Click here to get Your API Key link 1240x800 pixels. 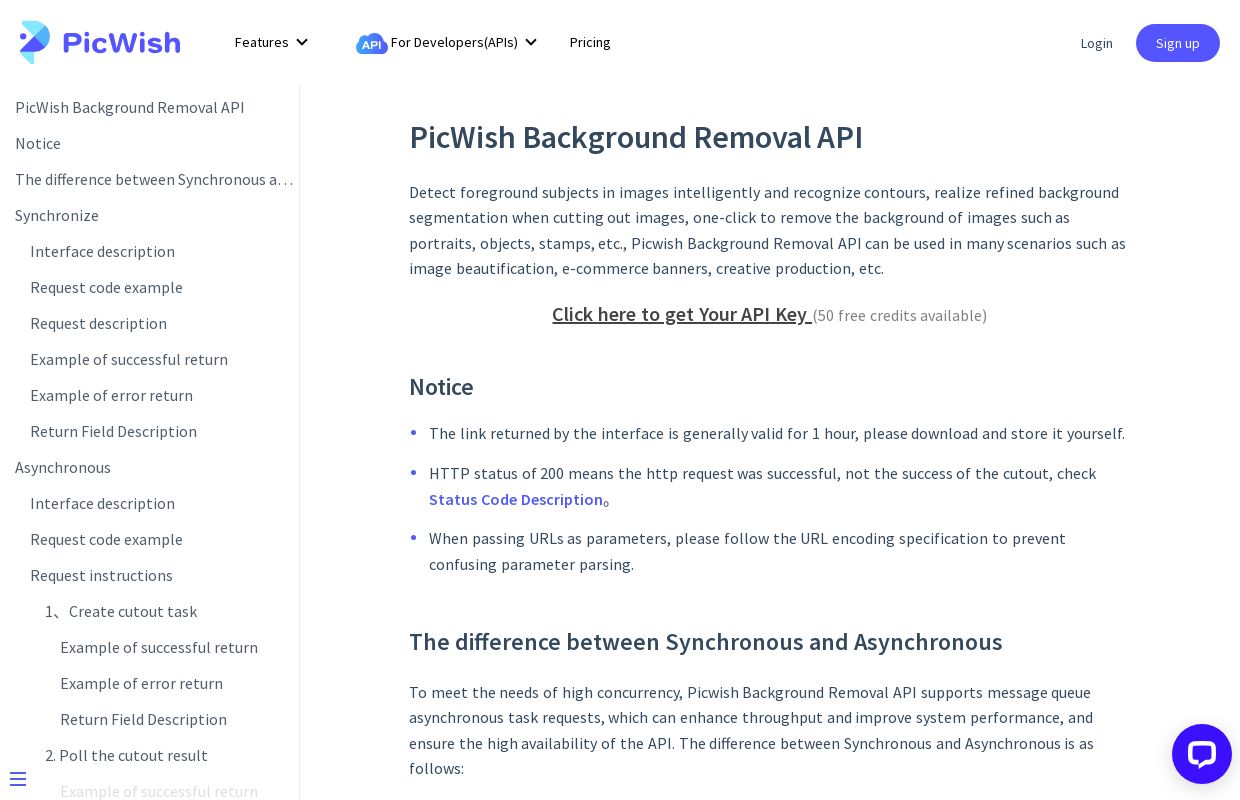[682, 314]
